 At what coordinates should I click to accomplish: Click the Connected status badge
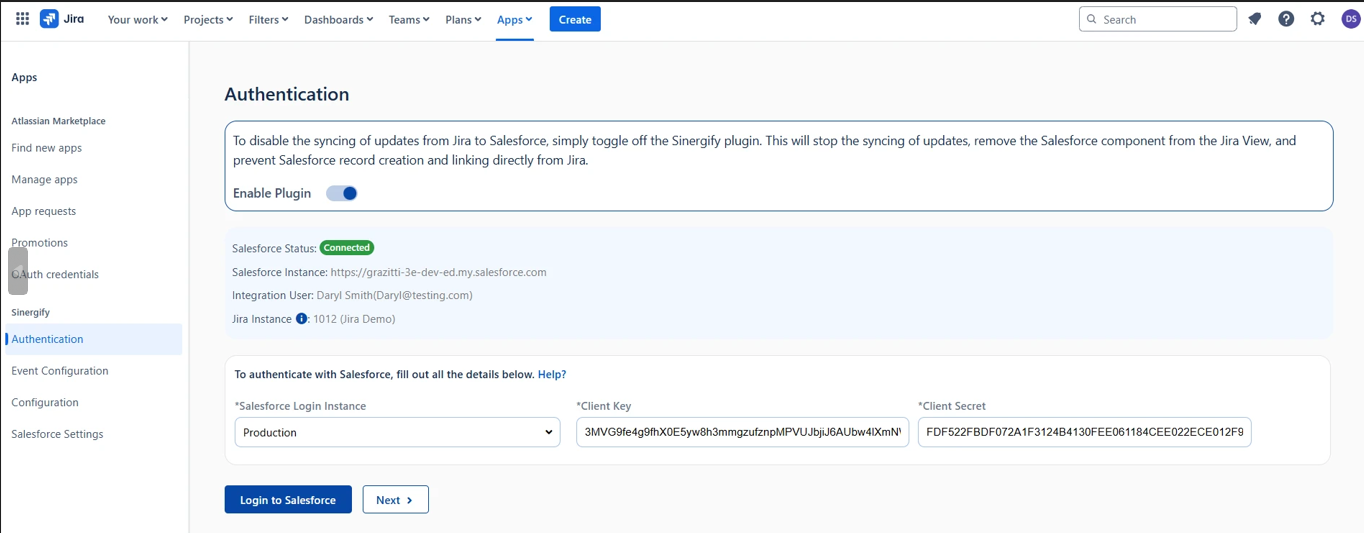pyautogui.click(x=347, y=247)
